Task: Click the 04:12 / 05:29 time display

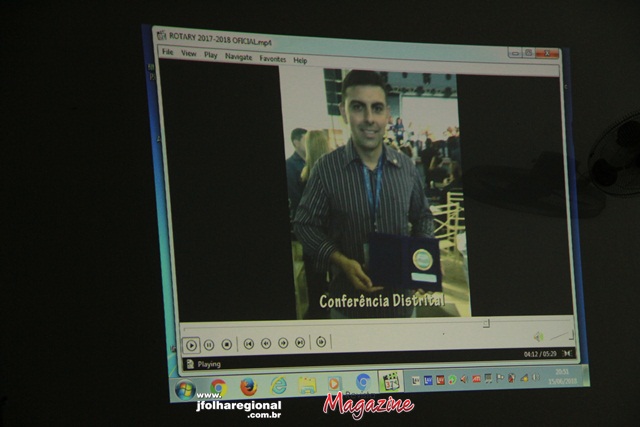Action: click(540, 354)
